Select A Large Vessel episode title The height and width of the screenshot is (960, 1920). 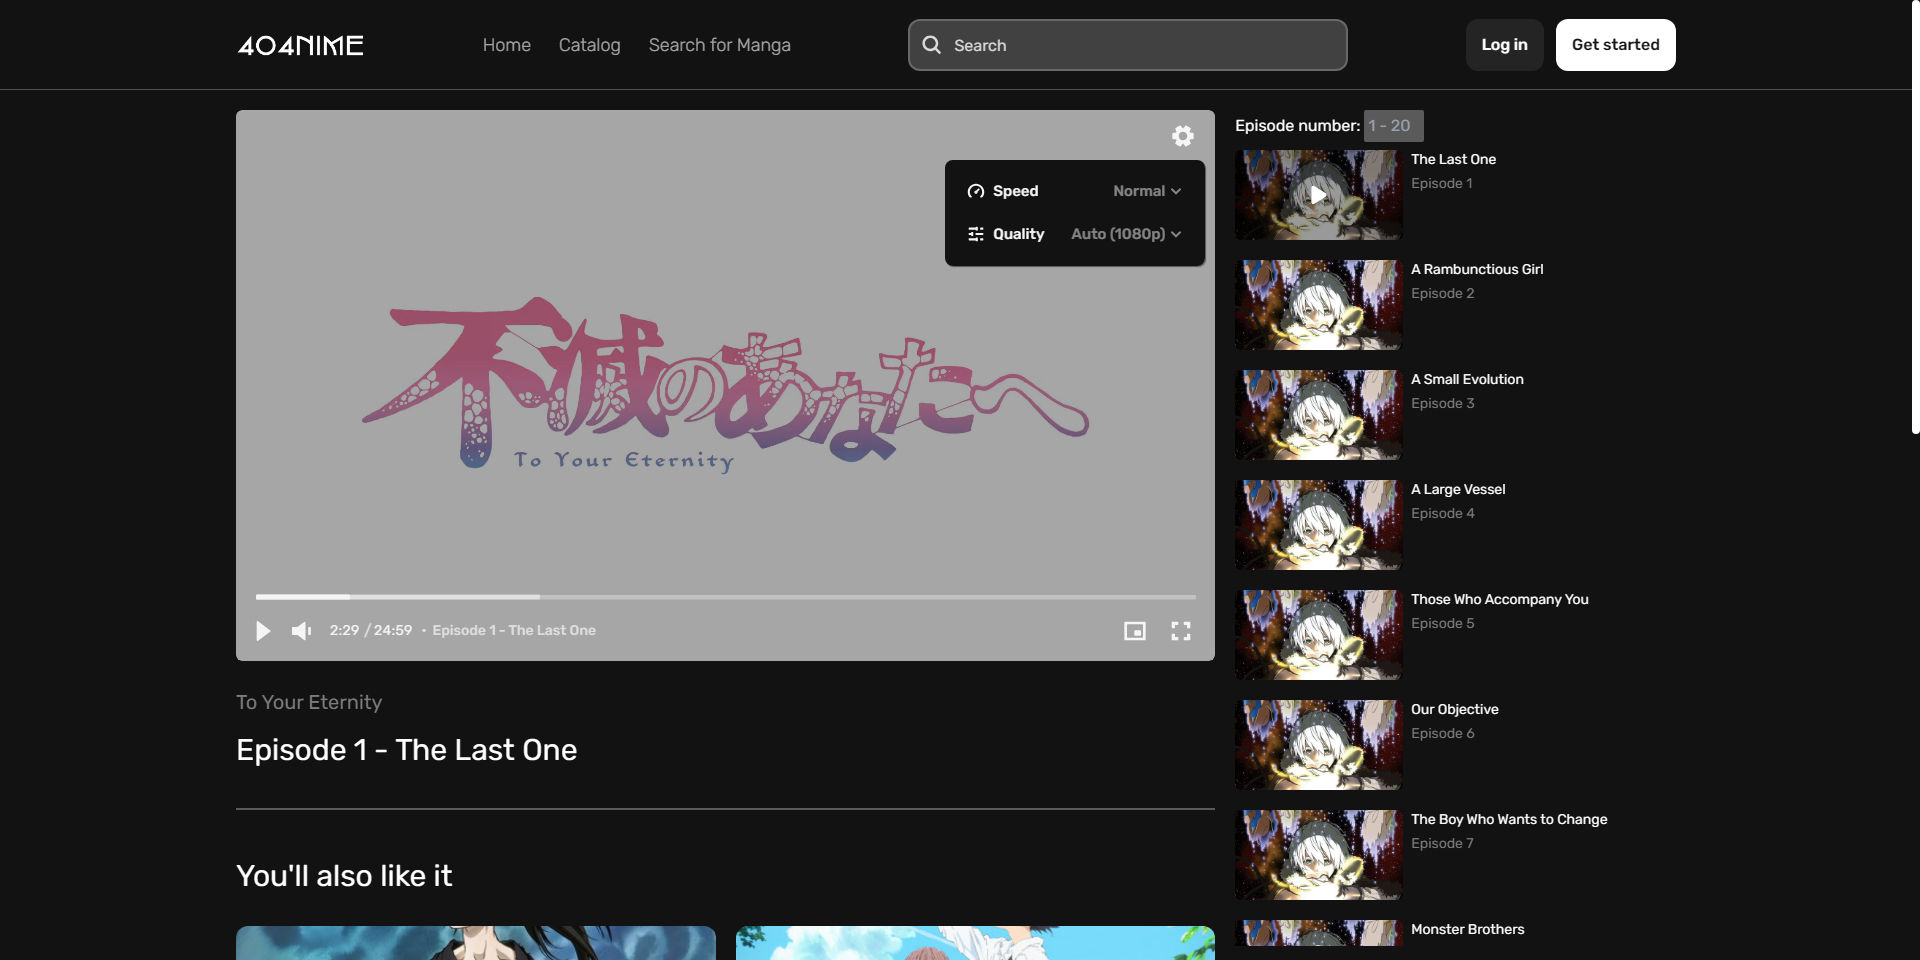(1458, 489)
